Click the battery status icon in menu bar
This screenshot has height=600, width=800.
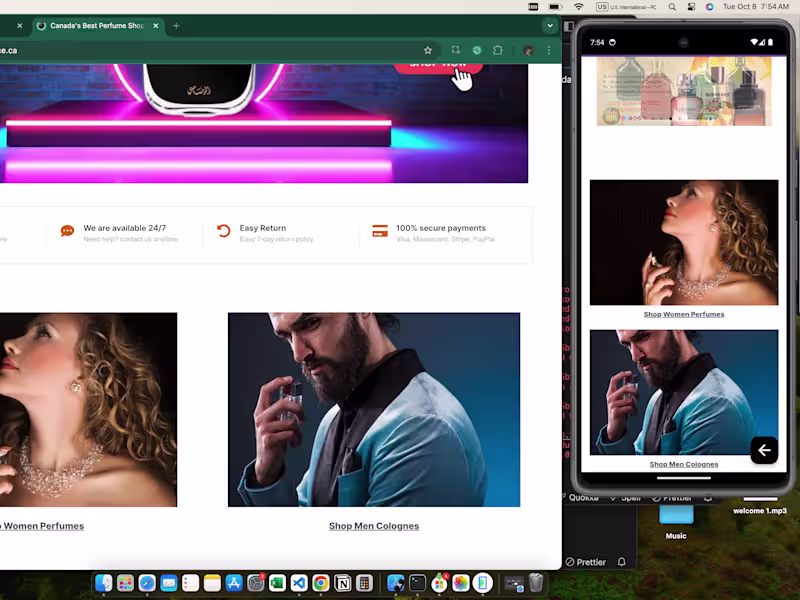pos(555,7)
